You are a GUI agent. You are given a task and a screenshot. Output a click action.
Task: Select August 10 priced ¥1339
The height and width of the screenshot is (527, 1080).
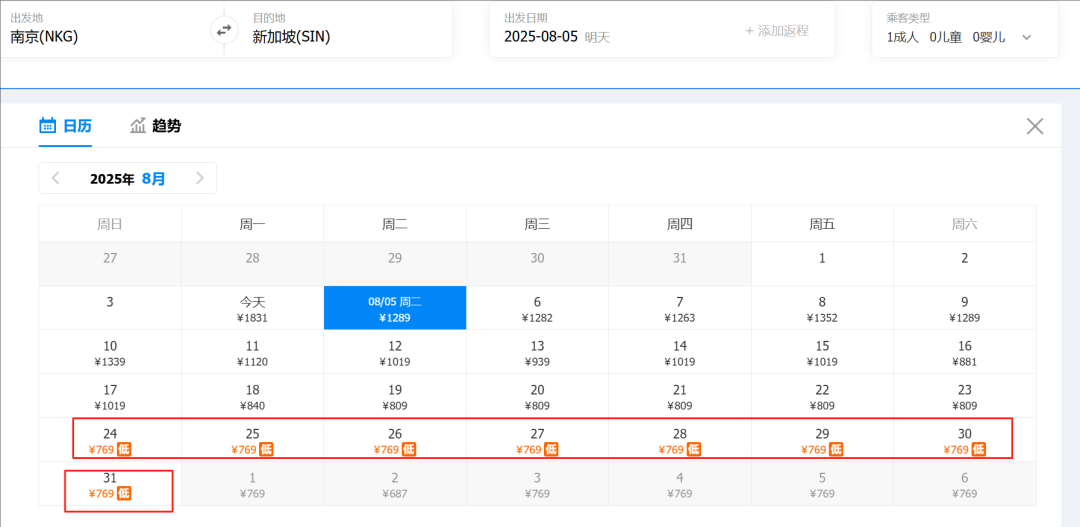[110, 352]
